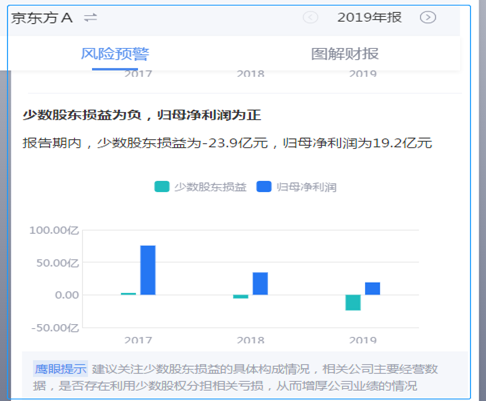Select the 2017 少数股东损益 teal bar

coord(128,294)
